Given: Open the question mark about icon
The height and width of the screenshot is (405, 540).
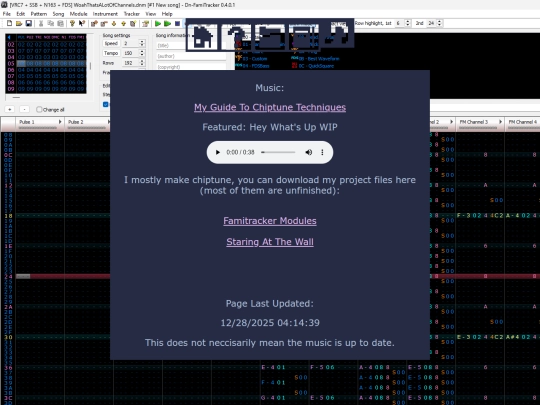Looking at the screenshot, I should [x=236, y=37].
